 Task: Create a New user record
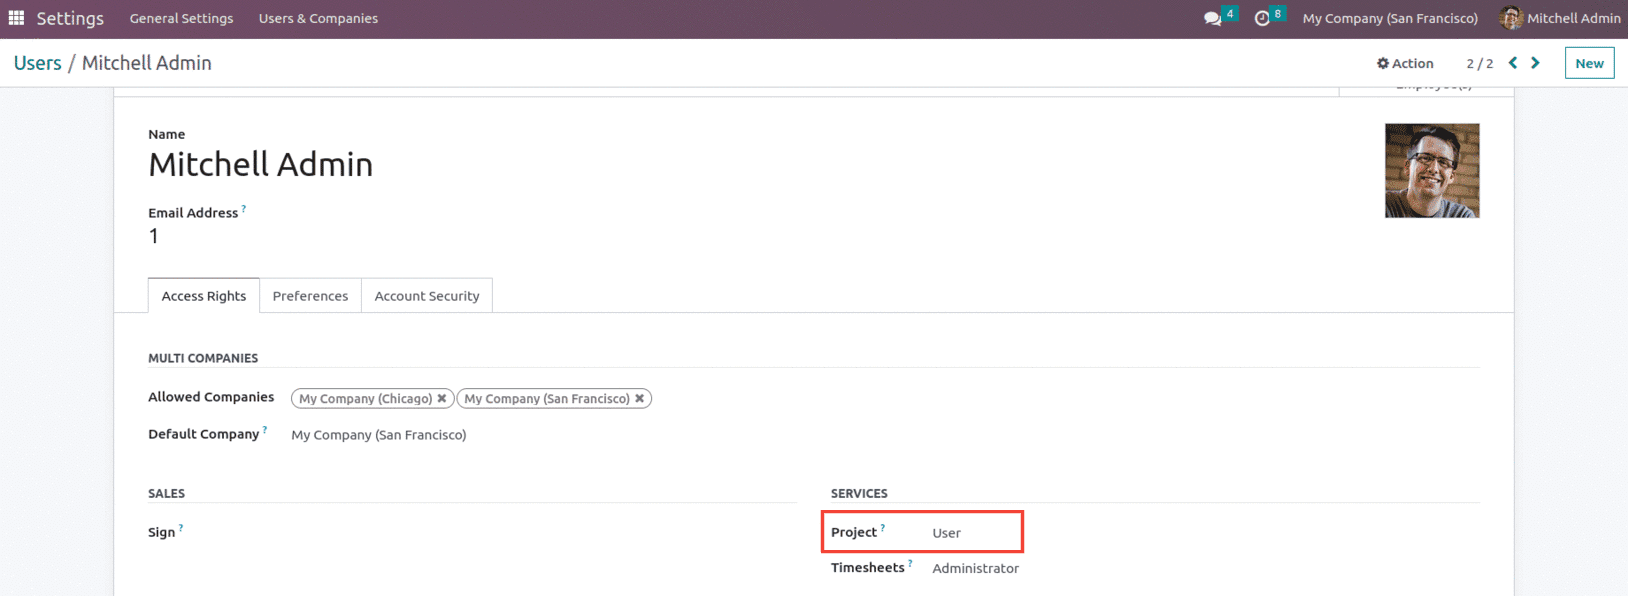coord(1589,63)
